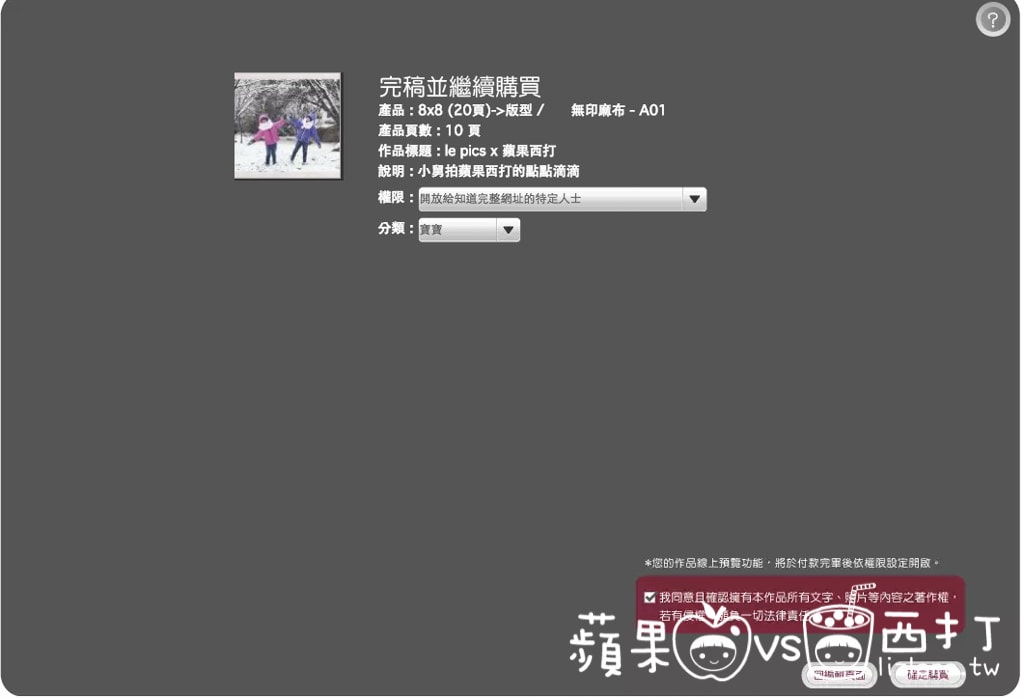Click the 完稿並繼續購買 heading
Screen dimensions: 1024x699
pyautogui.click(x=459, y=87)
